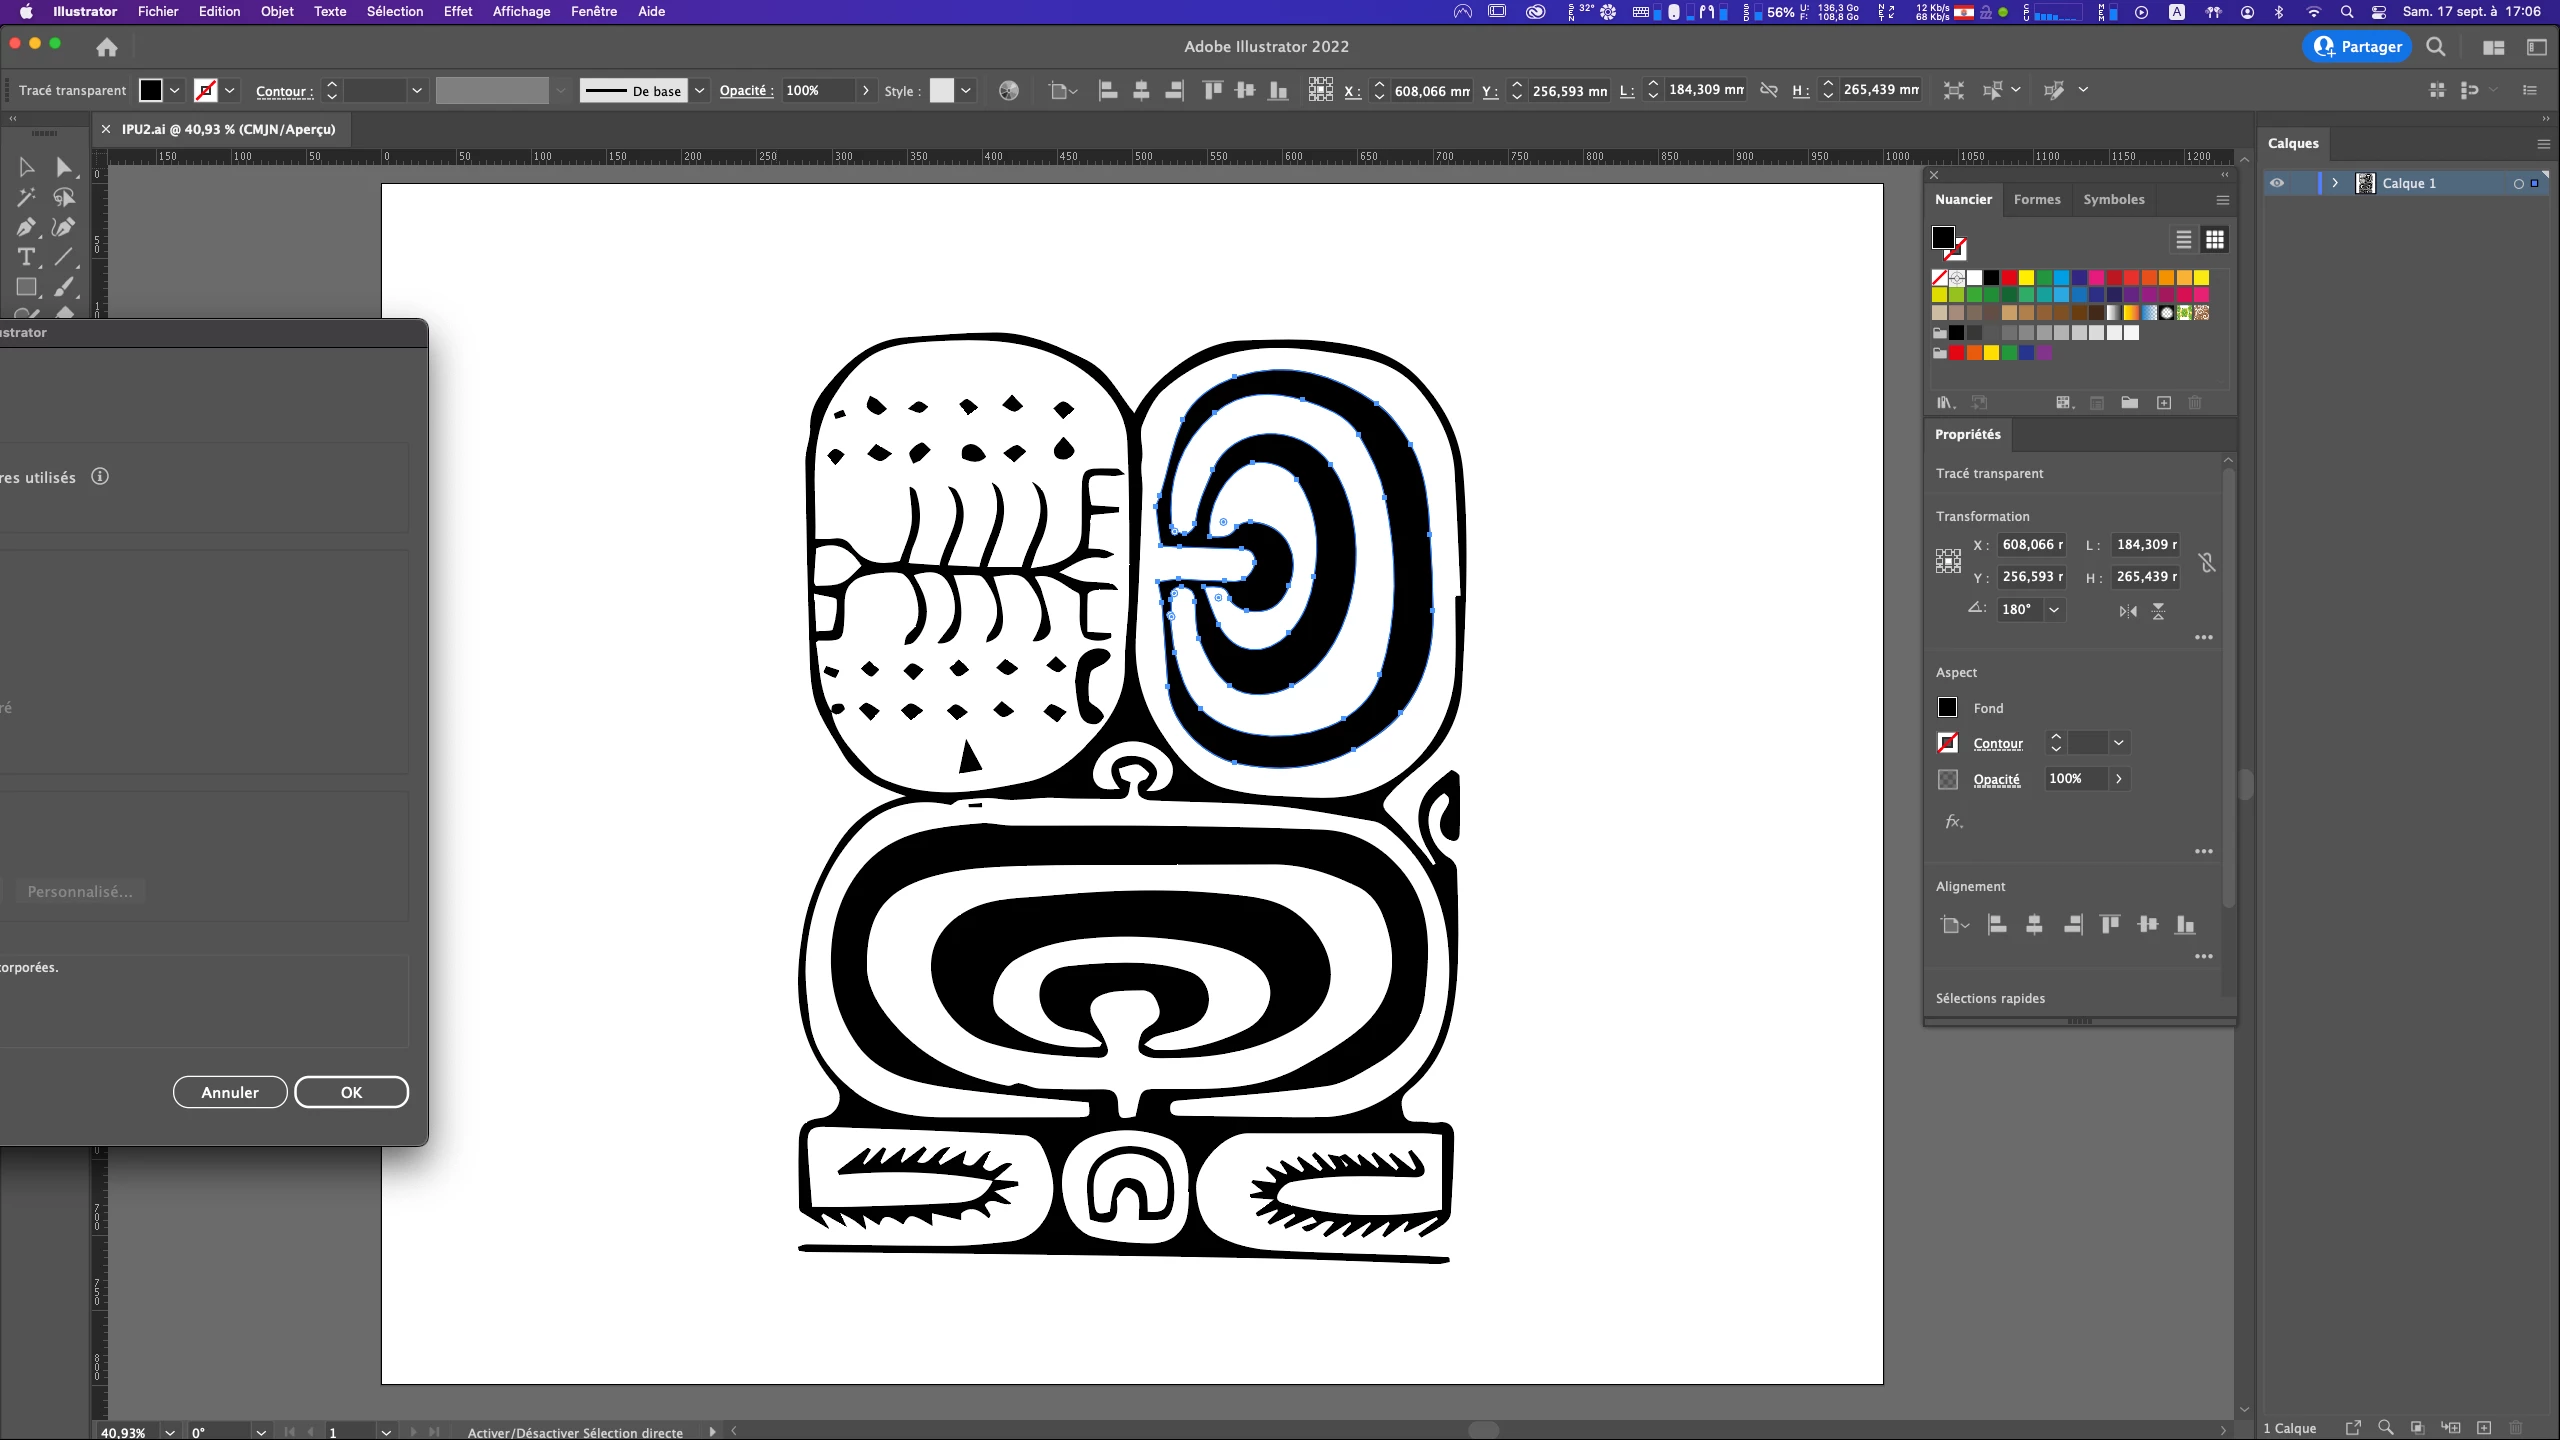Select the Type tool
The image size is (2560, 1440).
point(26,257)
